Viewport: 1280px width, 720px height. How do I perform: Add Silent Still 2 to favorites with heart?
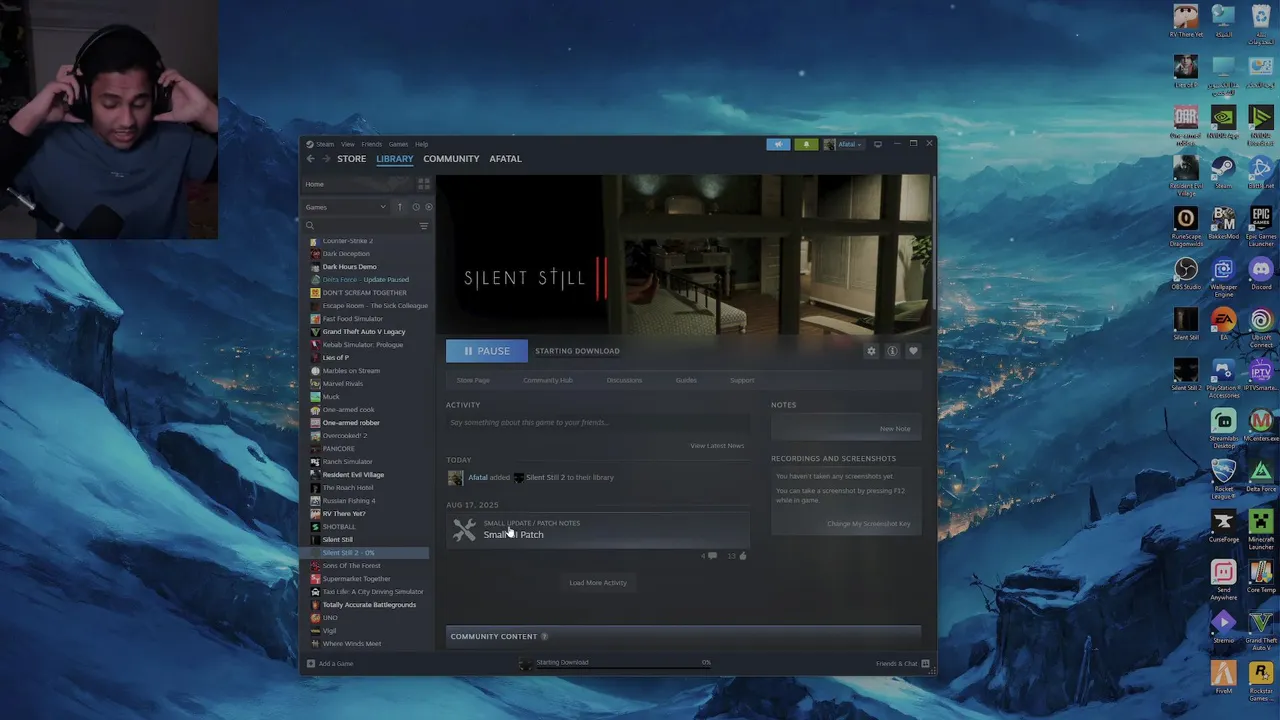point(913,351)
